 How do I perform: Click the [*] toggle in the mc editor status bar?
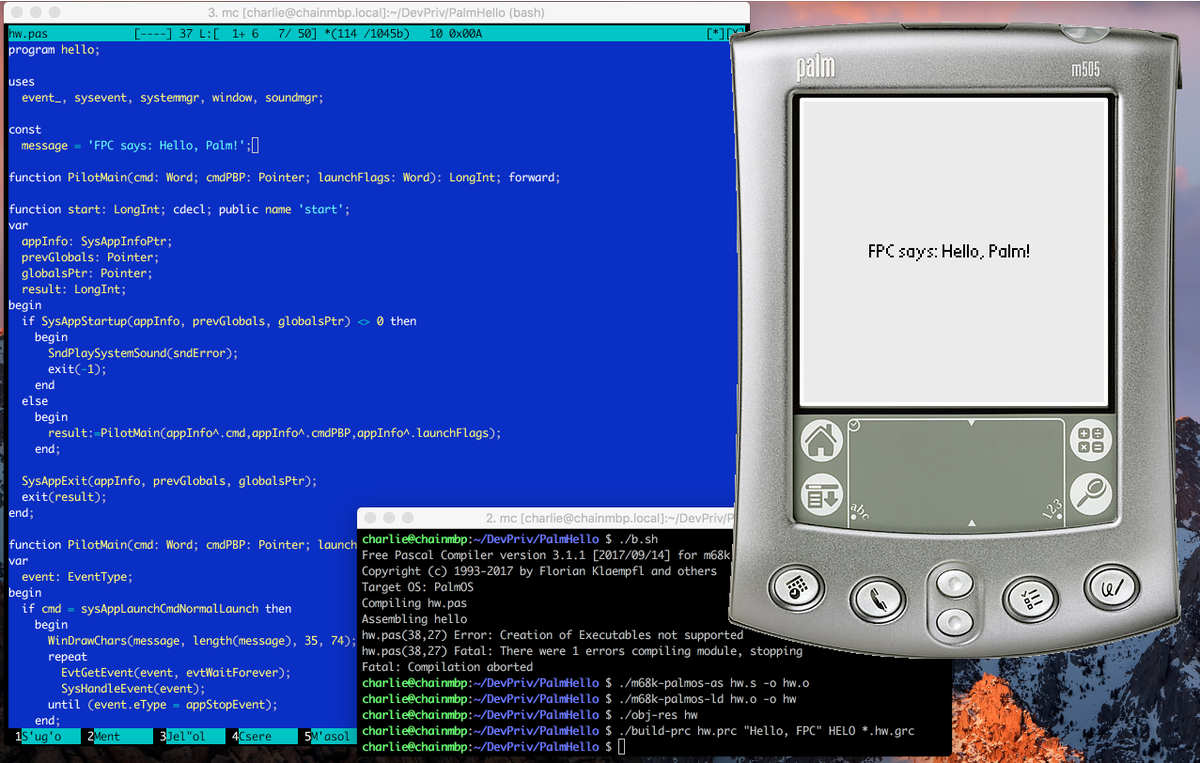(715, 34)
